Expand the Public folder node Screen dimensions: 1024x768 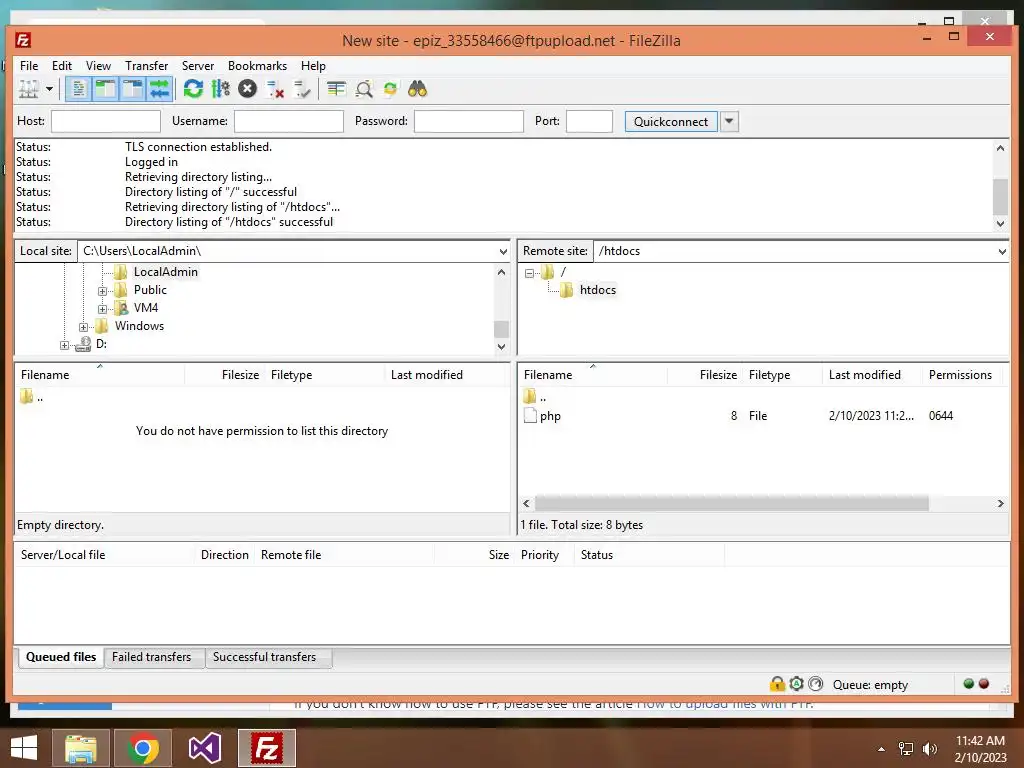point(103,291)
